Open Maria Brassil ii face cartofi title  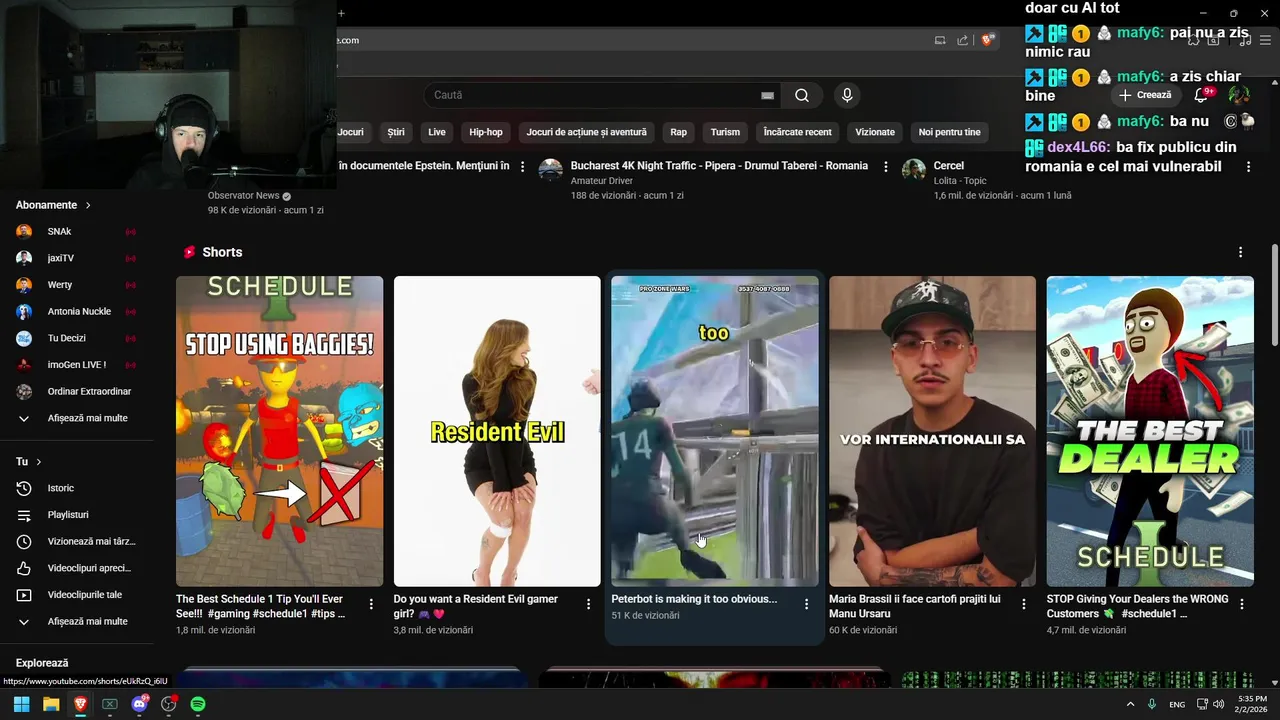(914, 606)
